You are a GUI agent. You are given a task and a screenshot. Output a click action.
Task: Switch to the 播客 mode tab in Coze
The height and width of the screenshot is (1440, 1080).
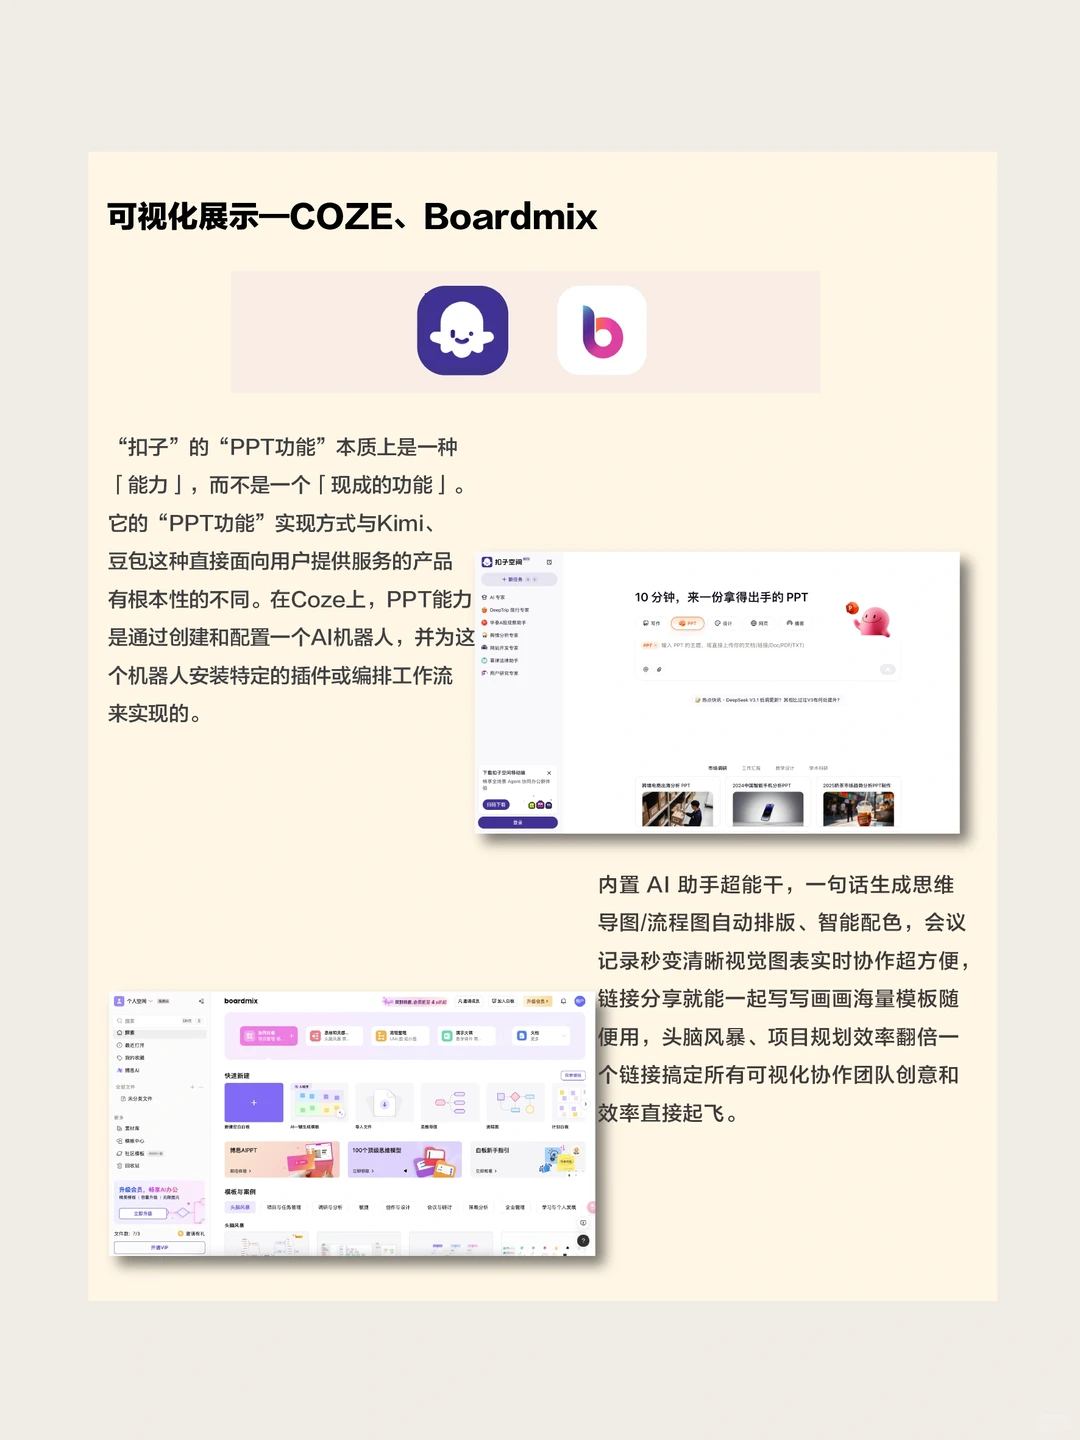pos(795,623)
